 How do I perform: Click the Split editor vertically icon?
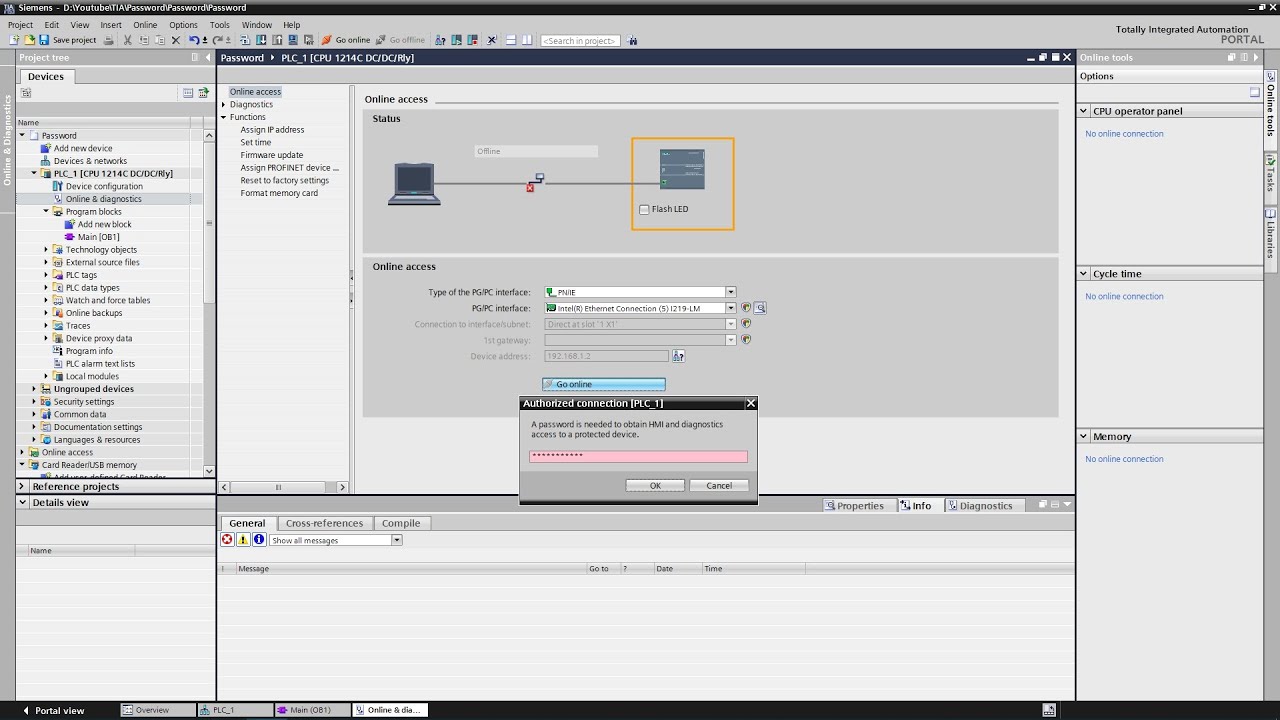pyautogui.click(x=526, y=40)
